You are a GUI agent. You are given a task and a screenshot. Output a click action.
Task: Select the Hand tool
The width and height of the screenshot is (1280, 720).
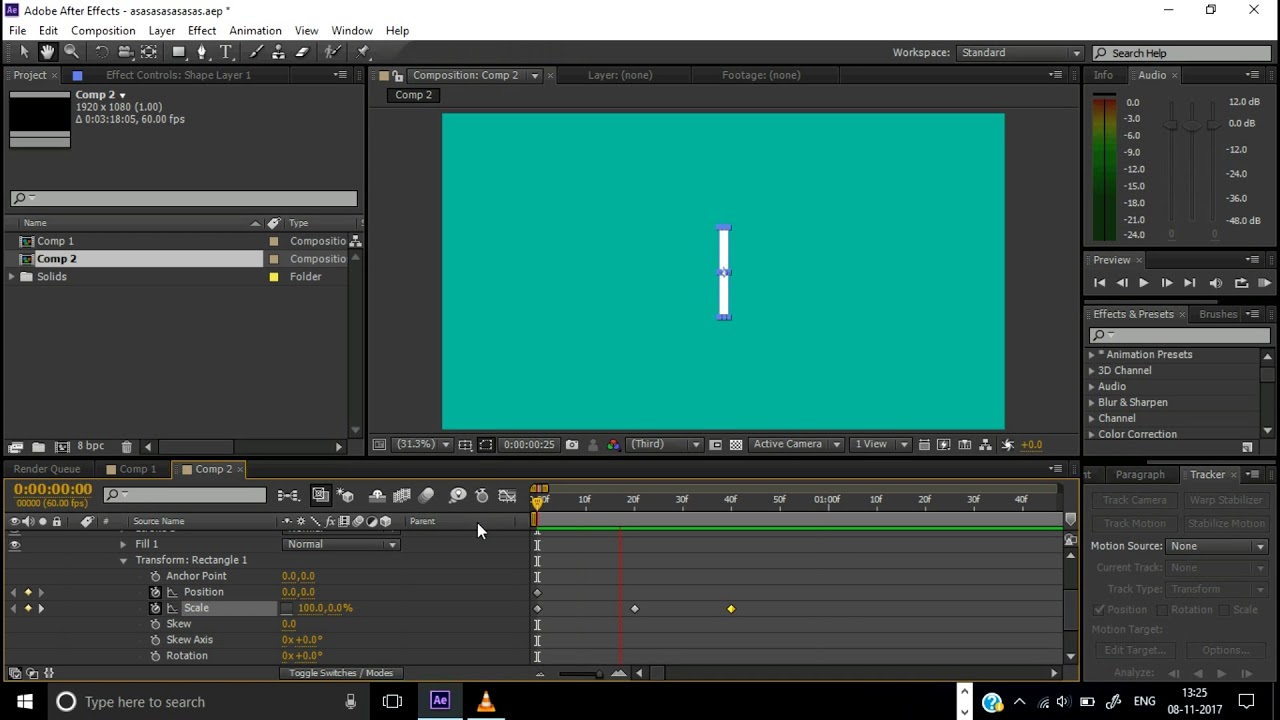tap(47, 52)
